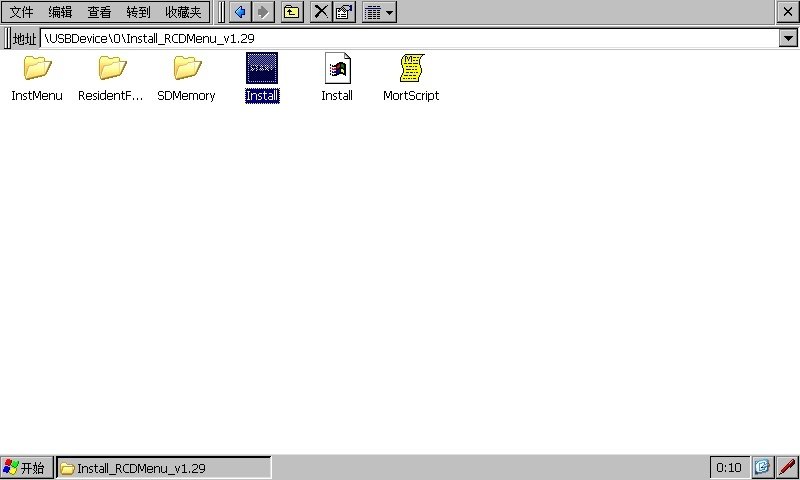
Task: Select the MortScript file icon
Action: click(x=411, y=69)
